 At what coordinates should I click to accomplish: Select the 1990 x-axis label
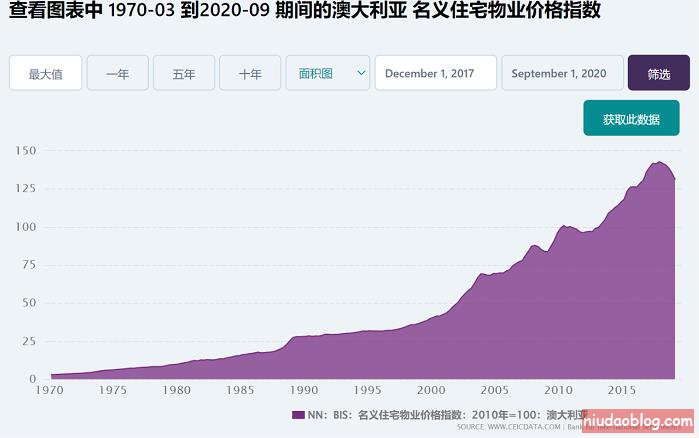click(304, 390)
